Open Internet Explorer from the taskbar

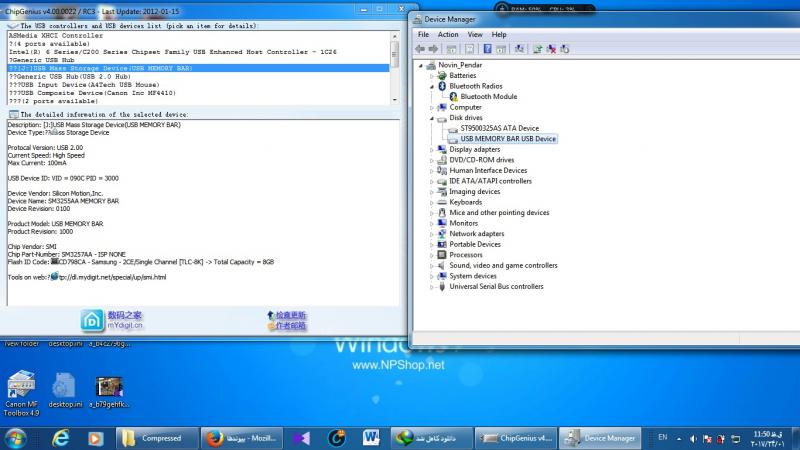(x=60, y=438)
